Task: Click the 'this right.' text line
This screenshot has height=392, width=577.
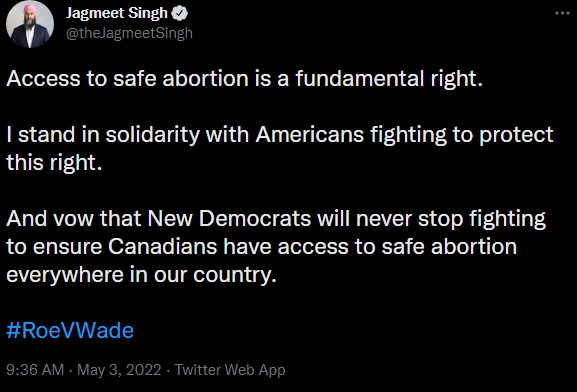Action: coord(54,163)
